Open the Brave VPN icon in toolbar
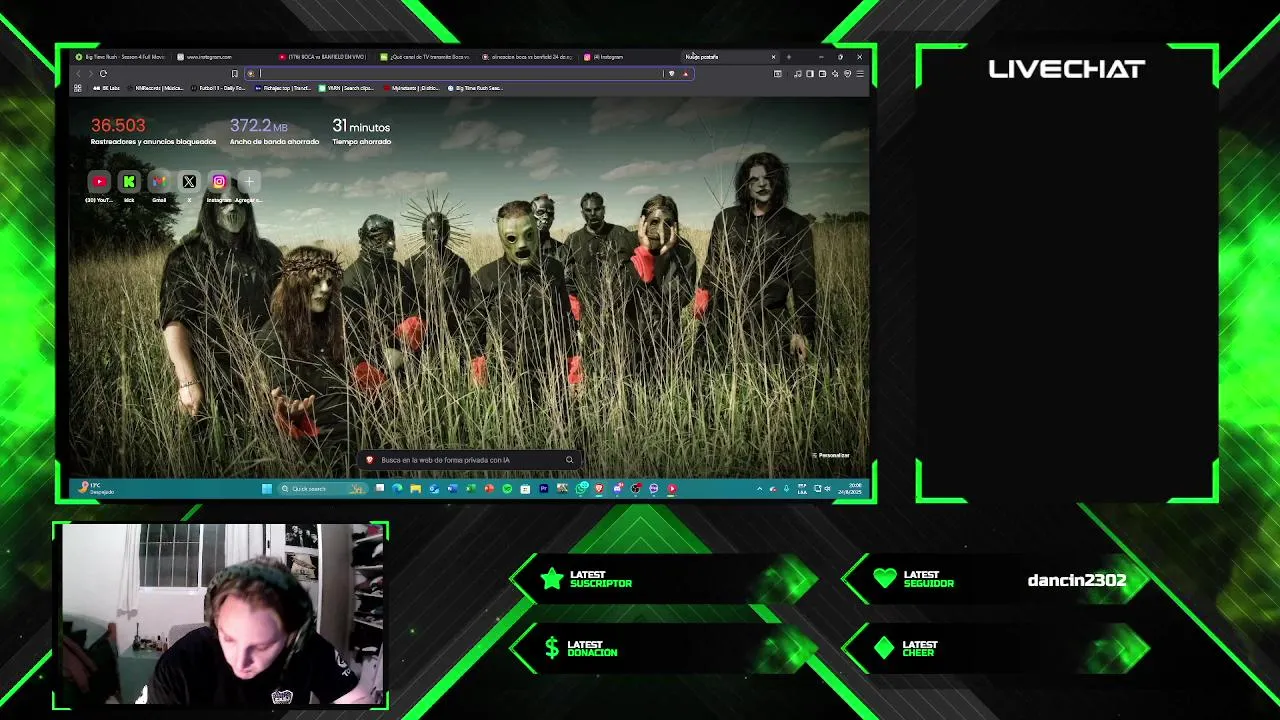This screenshot has width=1280, height=720. coord(847,73)
